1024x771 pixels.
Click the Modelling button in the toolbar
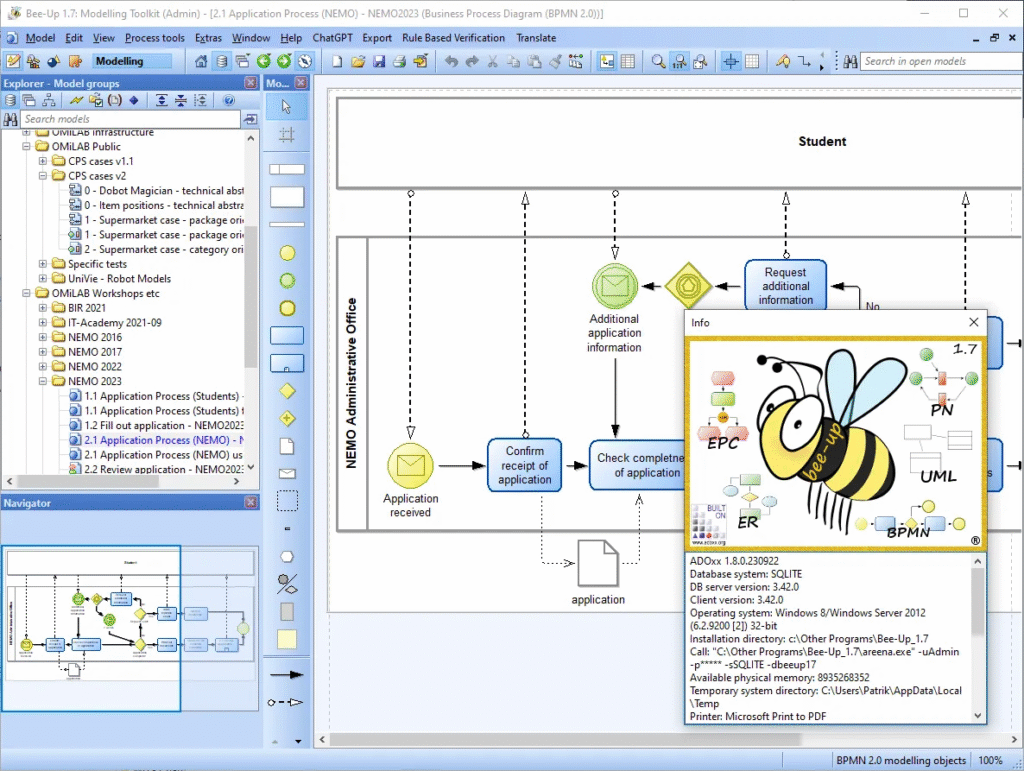[132, 60]
